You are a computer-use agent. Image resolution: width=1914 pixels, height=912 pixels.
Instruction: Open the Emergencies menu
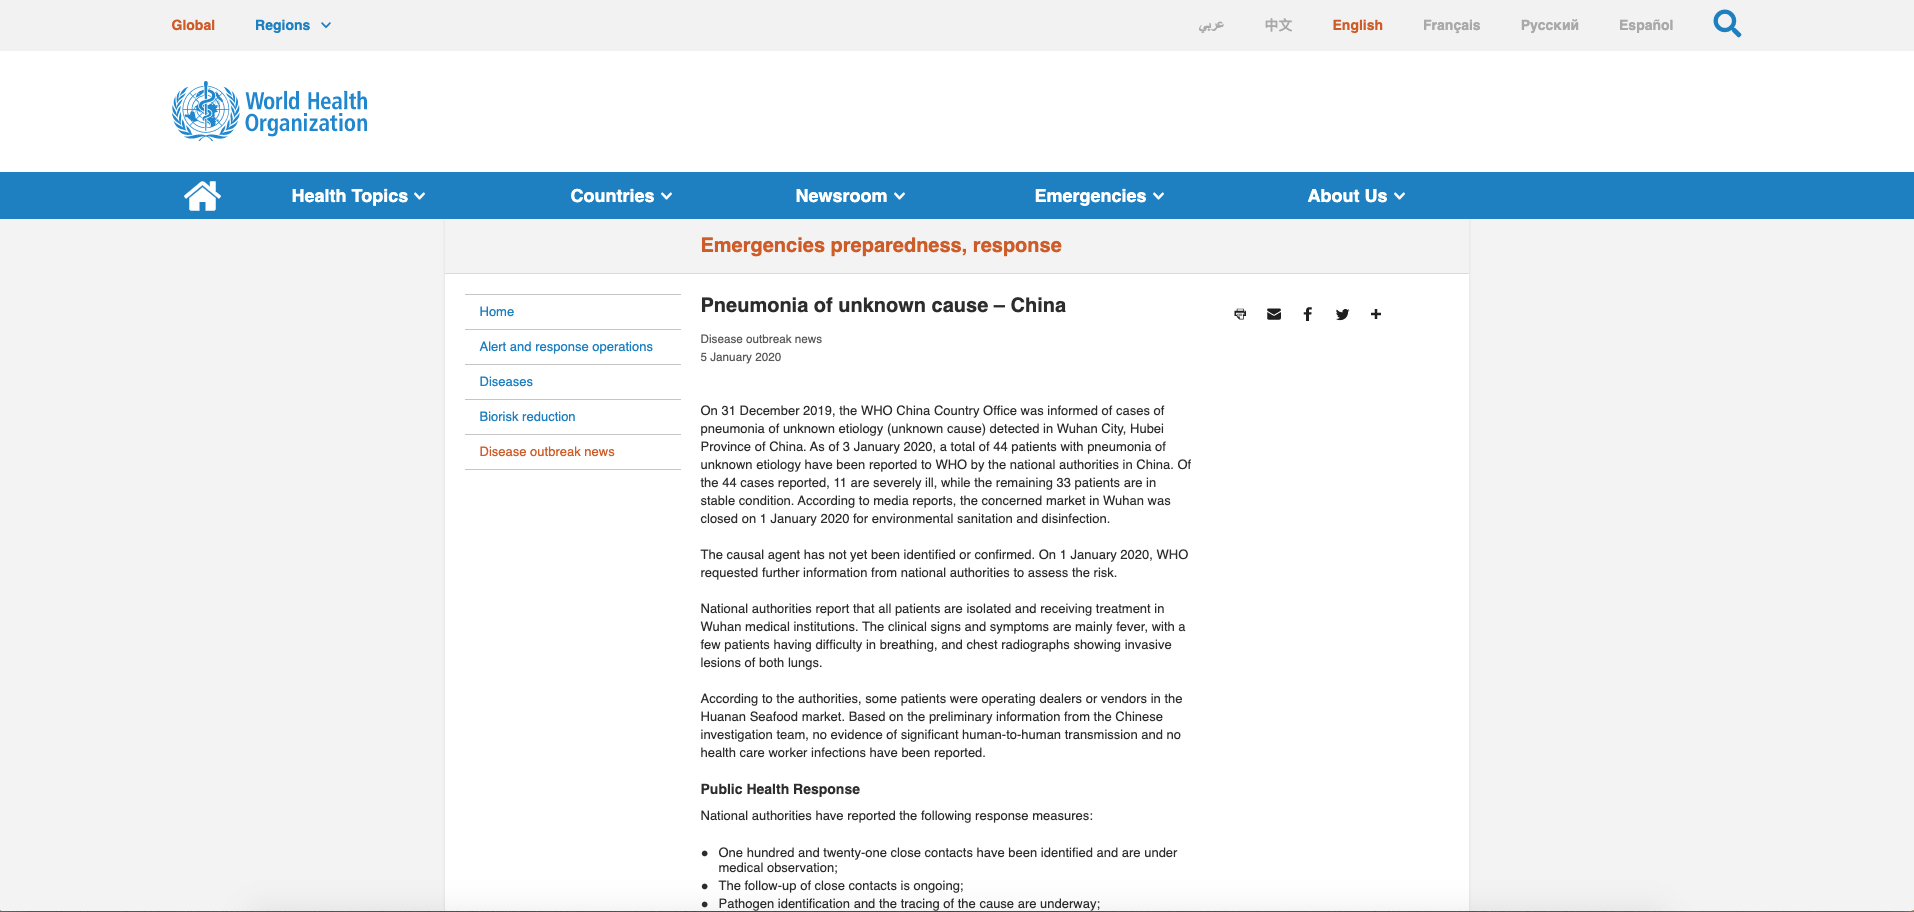pyautogui.click(x=1099, y=196)
